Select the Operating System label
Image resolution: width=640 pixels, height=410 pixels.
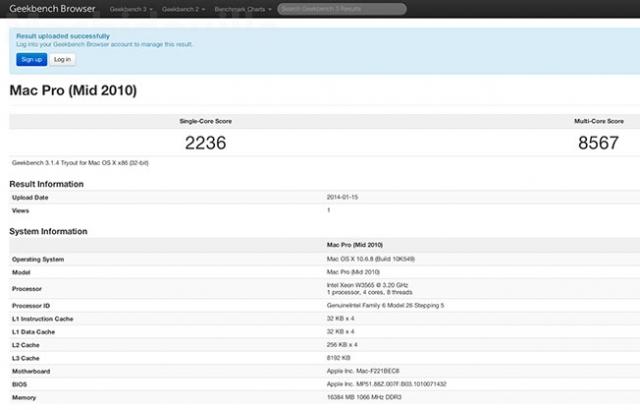click(38, 259)
